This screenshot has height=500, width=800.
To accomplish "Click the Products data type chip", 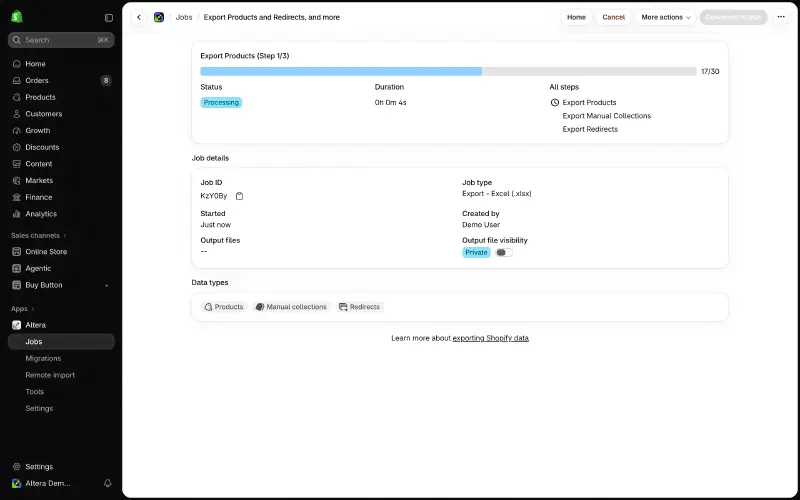I will tap(224, 307).
